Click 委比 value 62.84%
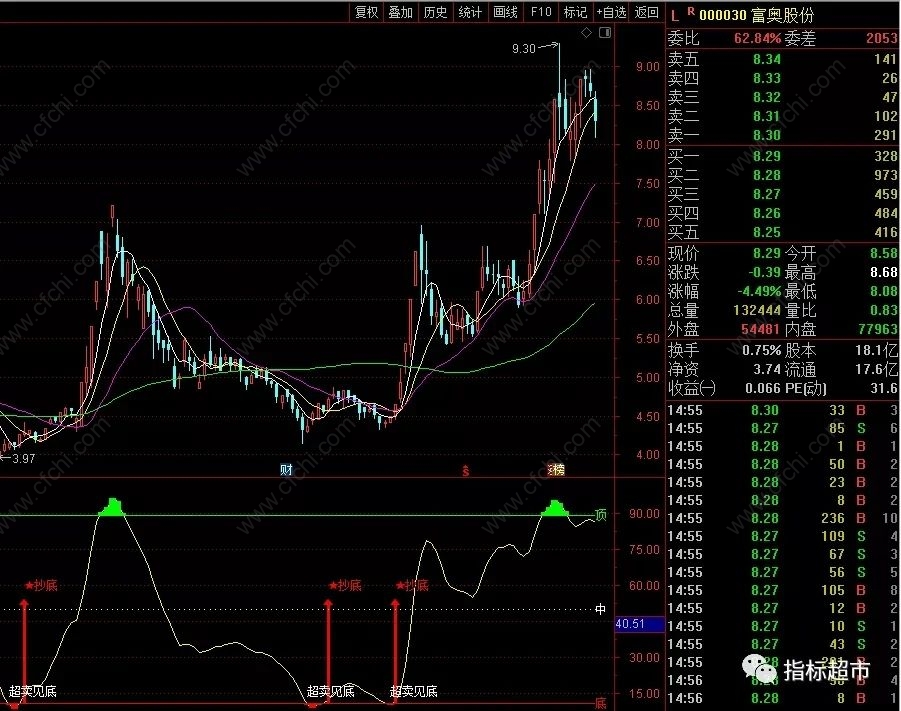 click(x=757, y=39)
